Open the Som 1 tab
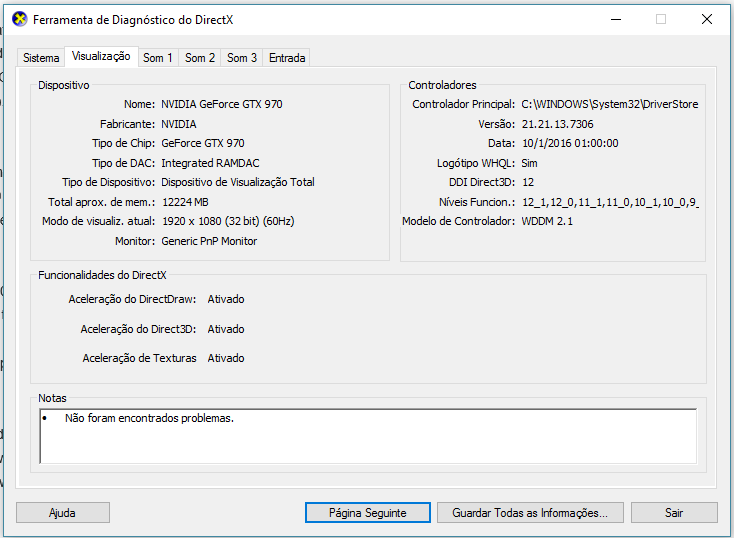 tap(158, 58)
